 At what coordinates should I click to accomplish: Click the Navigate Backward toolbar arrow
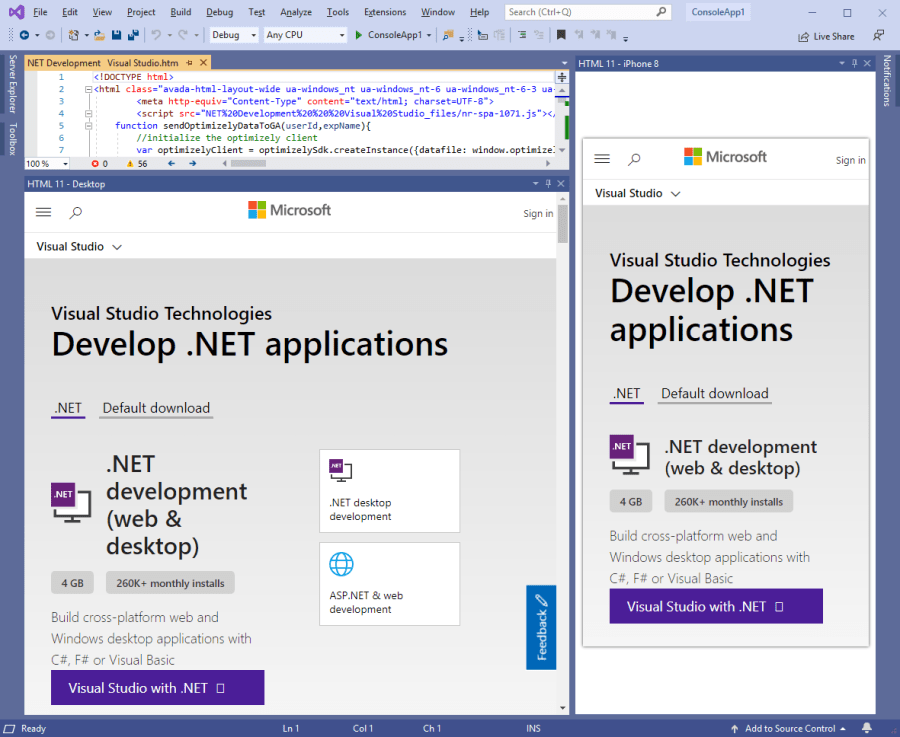point(23,35)
